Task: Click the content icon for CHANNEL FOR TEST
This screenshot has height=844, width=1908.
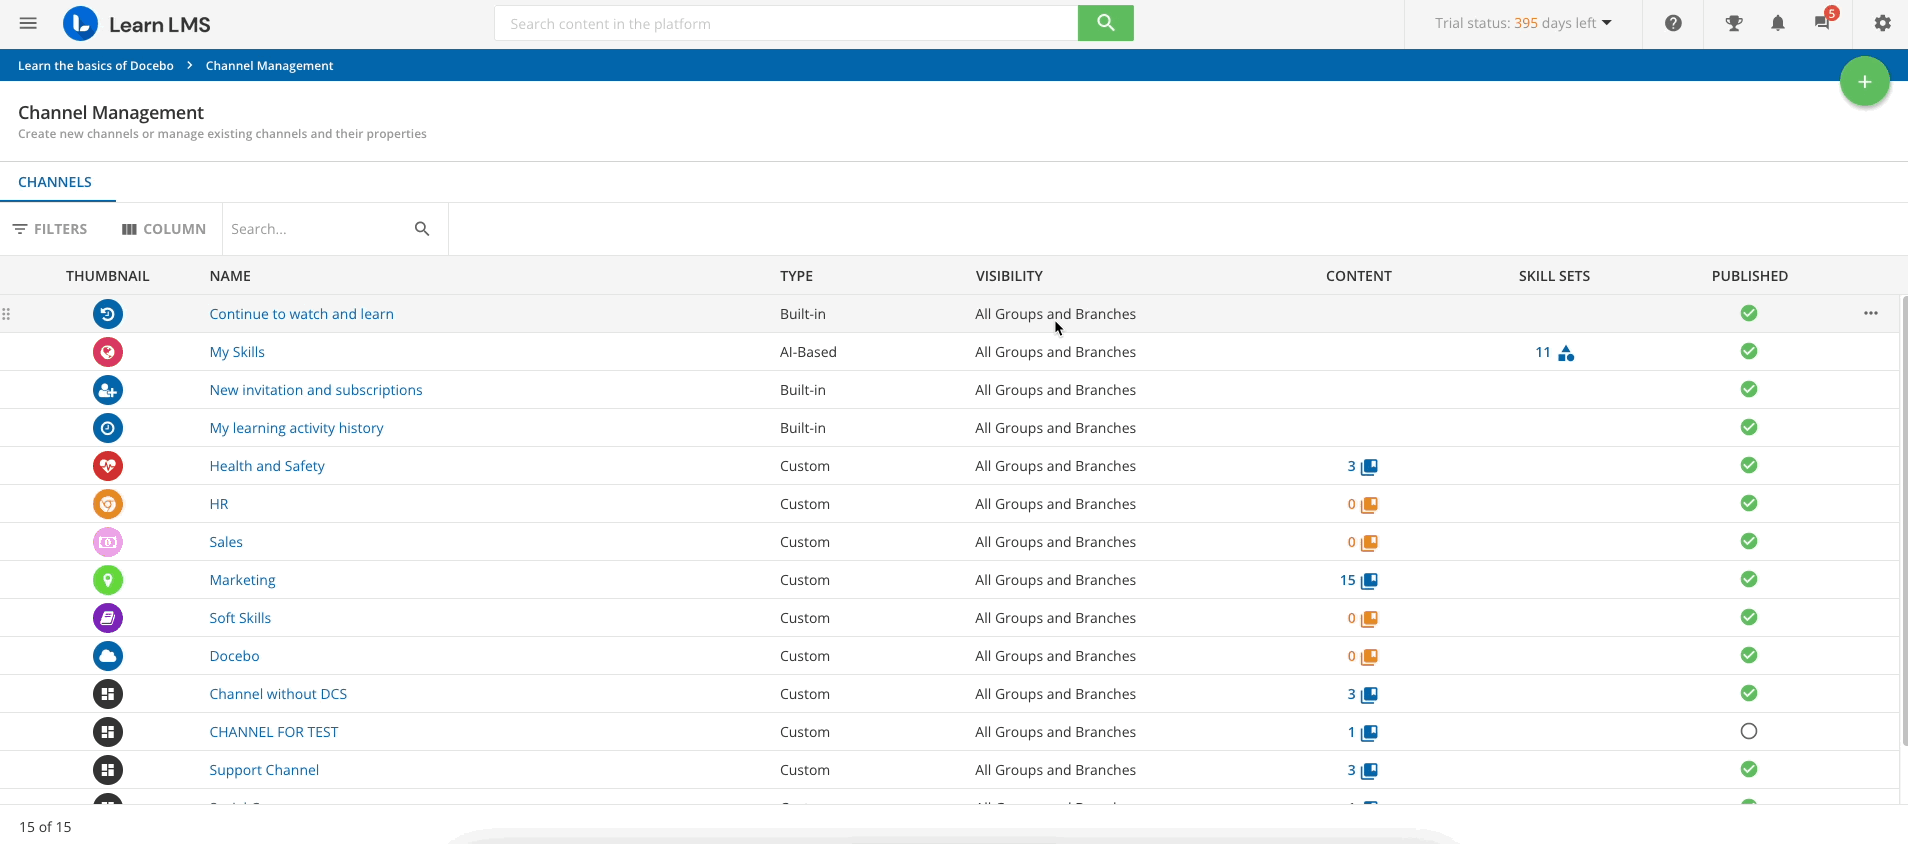Action: click(x=1369, y=733)
